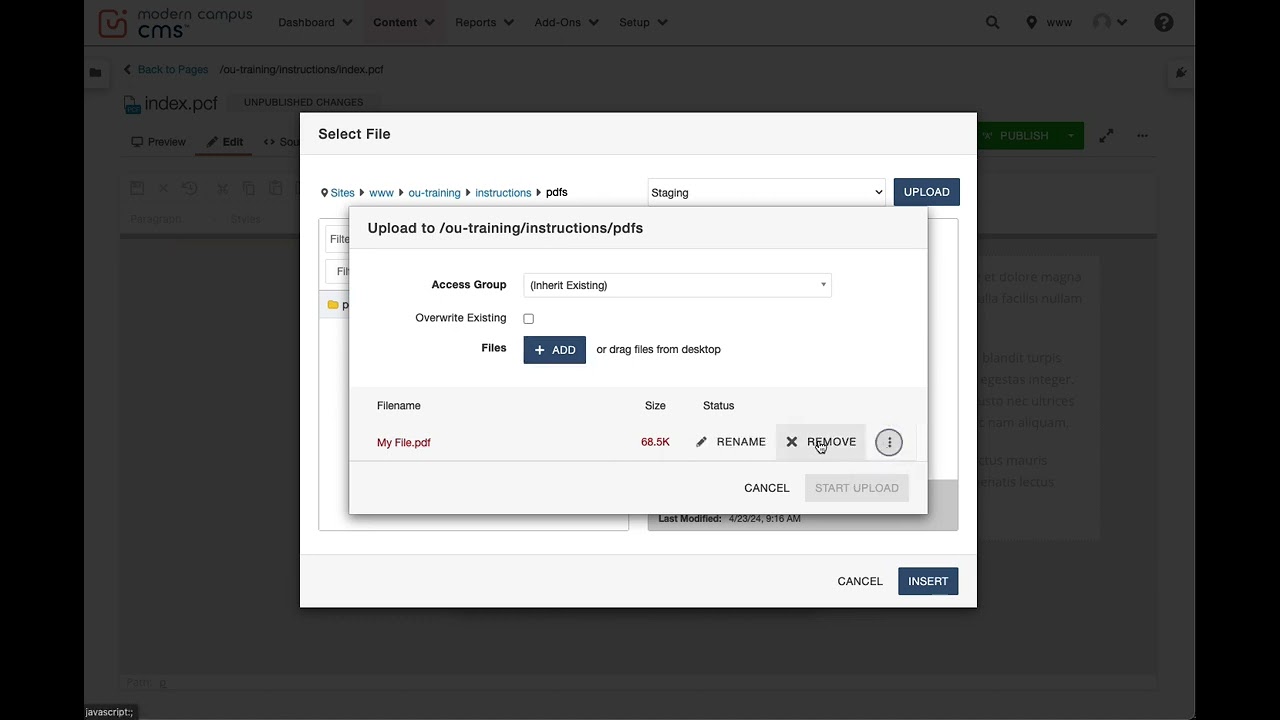Click the Unpublished Changes status label
This screenshot has width=1280, height=720.
[x=304, y=102]
